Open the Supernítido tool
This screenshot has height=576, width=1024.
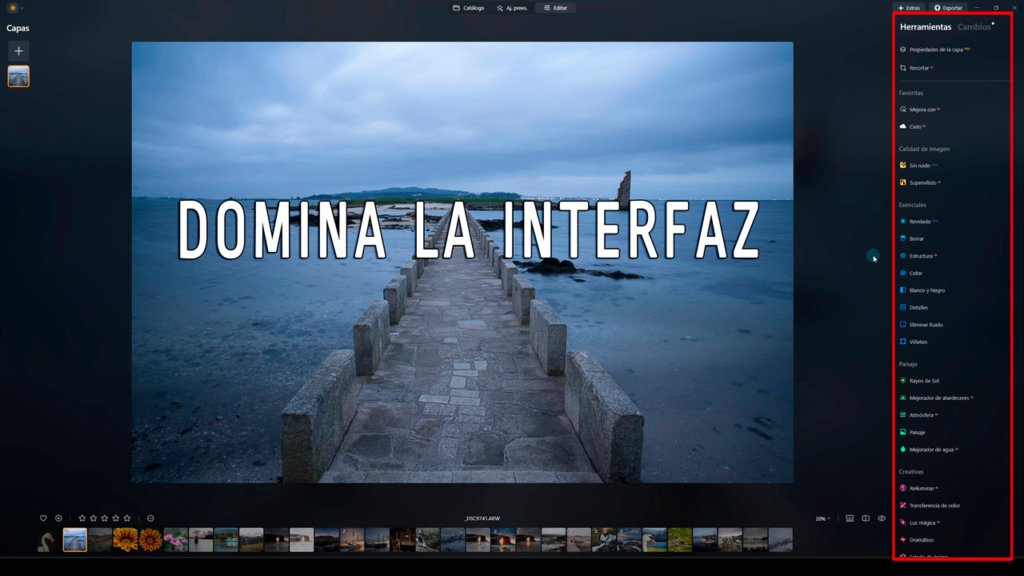[920, 183]
